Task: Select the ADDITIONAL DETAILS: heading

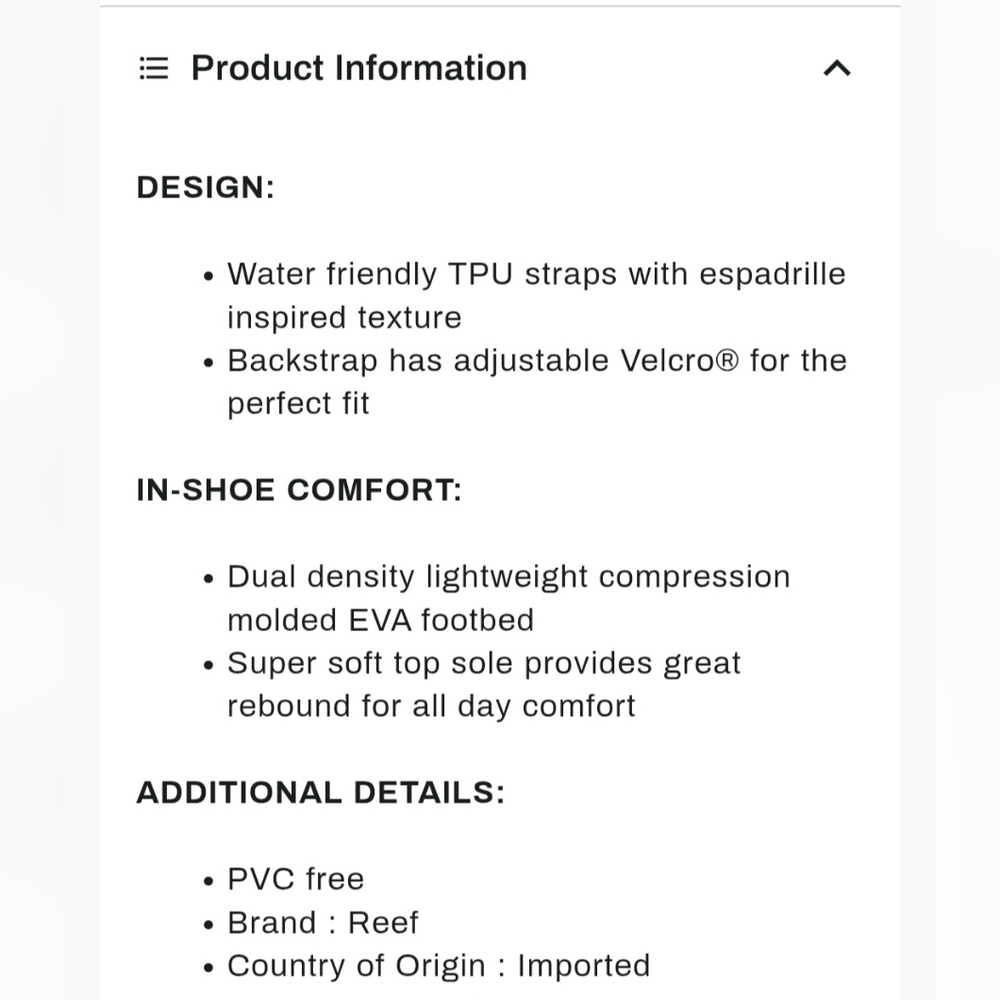Action: tap(321, 793)
